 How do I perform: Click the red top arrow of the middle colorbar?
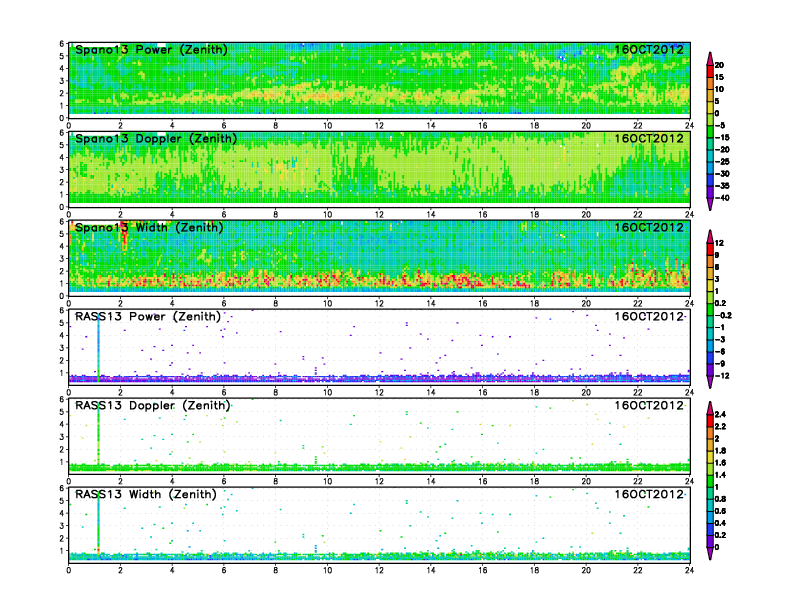710,234
